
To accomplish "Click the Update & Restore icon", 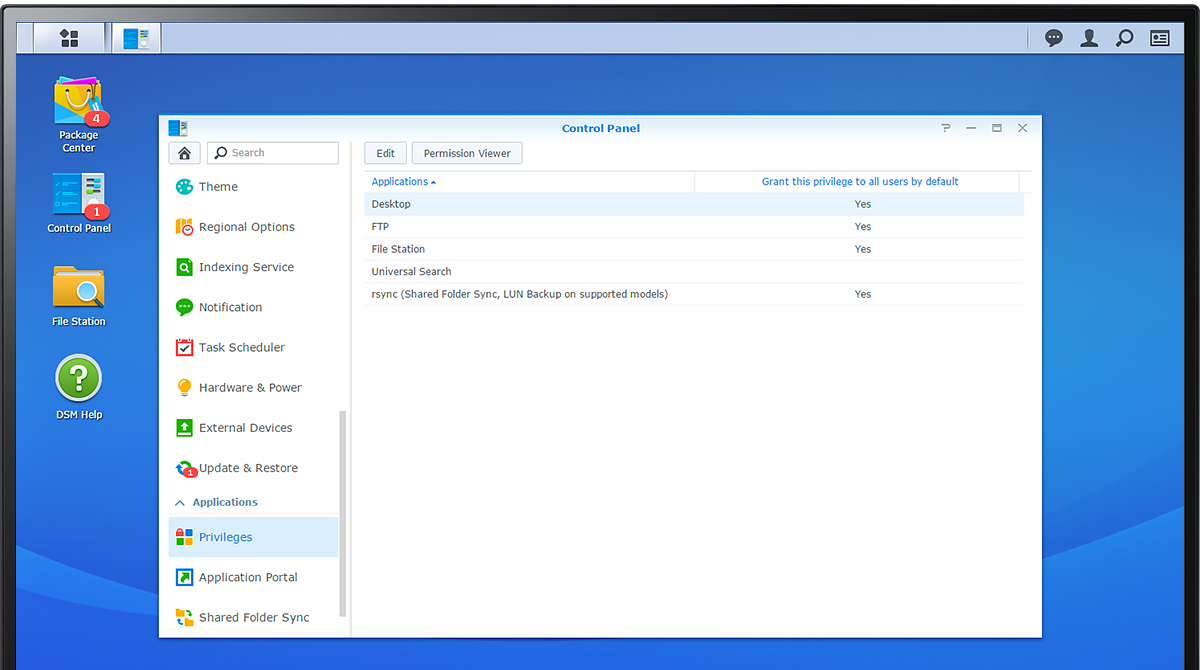I will (184, 468).
